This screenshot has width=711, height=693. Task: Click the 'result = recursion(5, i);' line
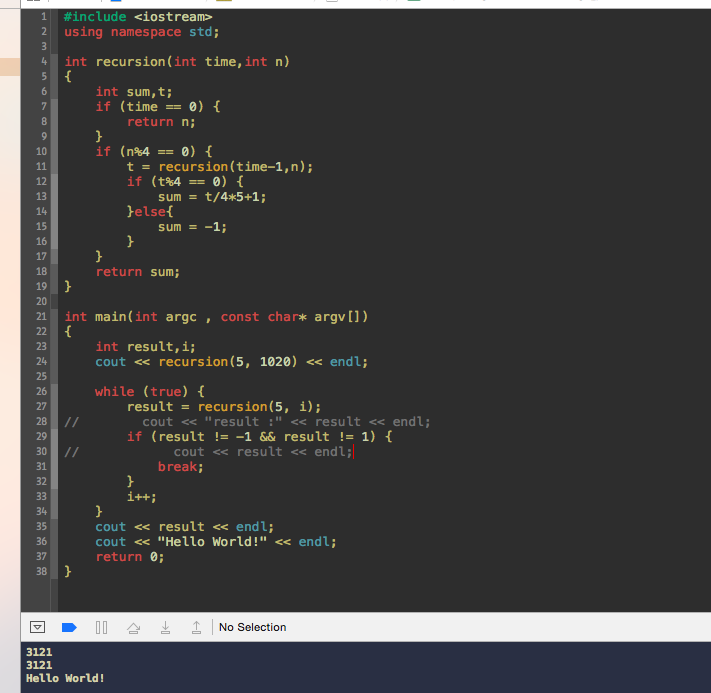(x=224, y=407)
